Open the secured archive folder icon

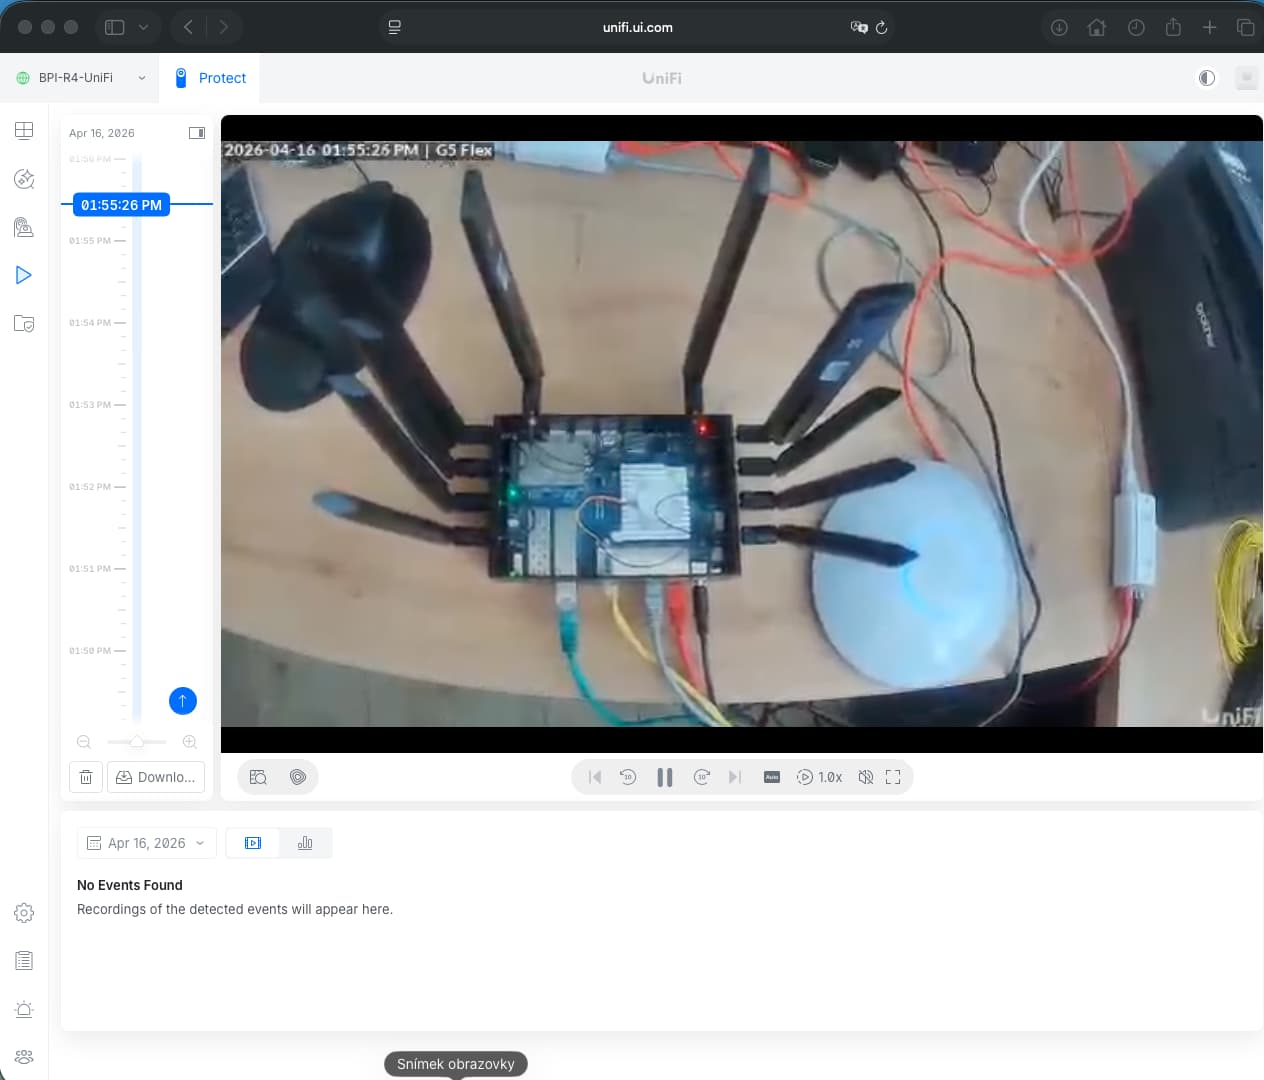24,323
